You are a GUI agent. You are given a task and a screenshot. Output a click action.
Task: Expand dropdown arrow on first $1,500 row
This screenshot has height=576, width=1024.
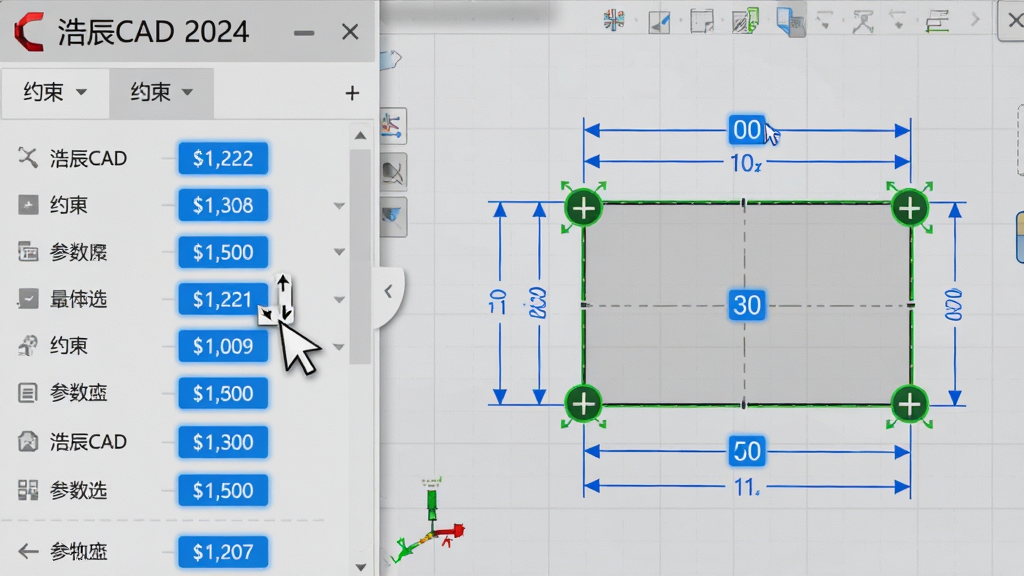pyautogui.click(x=339, y=252)
